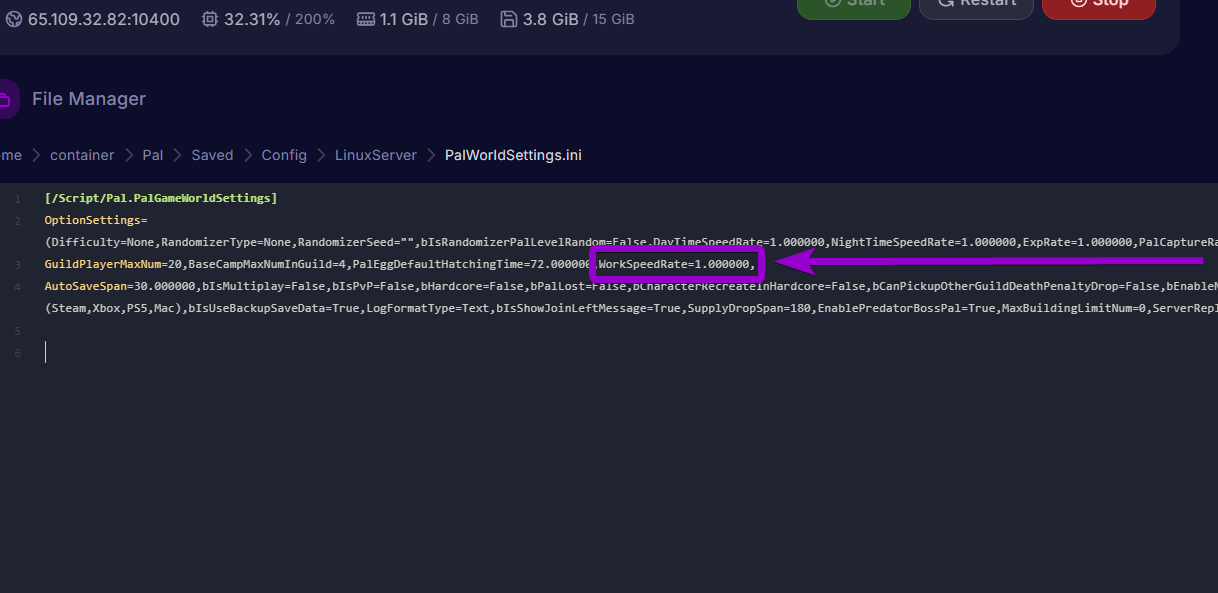Click the globe icon beside the server address
The height and width of the screenshot is (593, 1218).
coord(13,19)
